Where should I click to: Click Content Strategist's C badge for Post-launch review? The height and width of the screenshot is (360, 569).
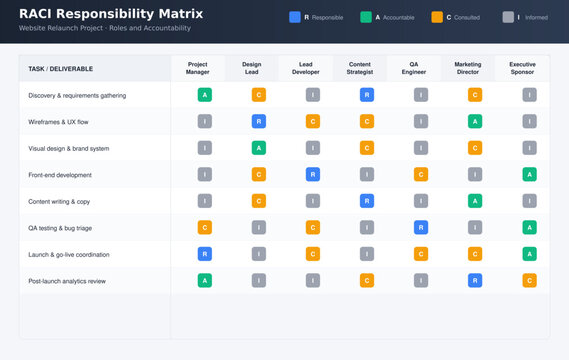pyautogui.click(x=367, y=280)
